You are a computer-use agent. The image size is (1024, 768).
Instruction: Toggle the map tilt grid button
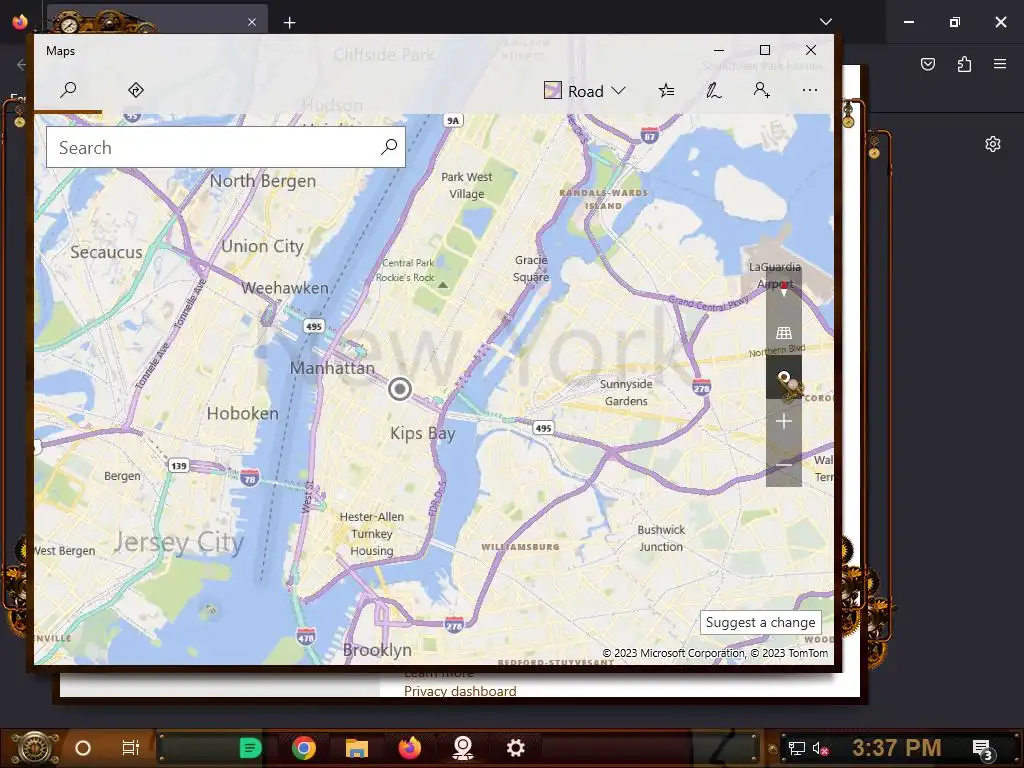click(784, 333)
